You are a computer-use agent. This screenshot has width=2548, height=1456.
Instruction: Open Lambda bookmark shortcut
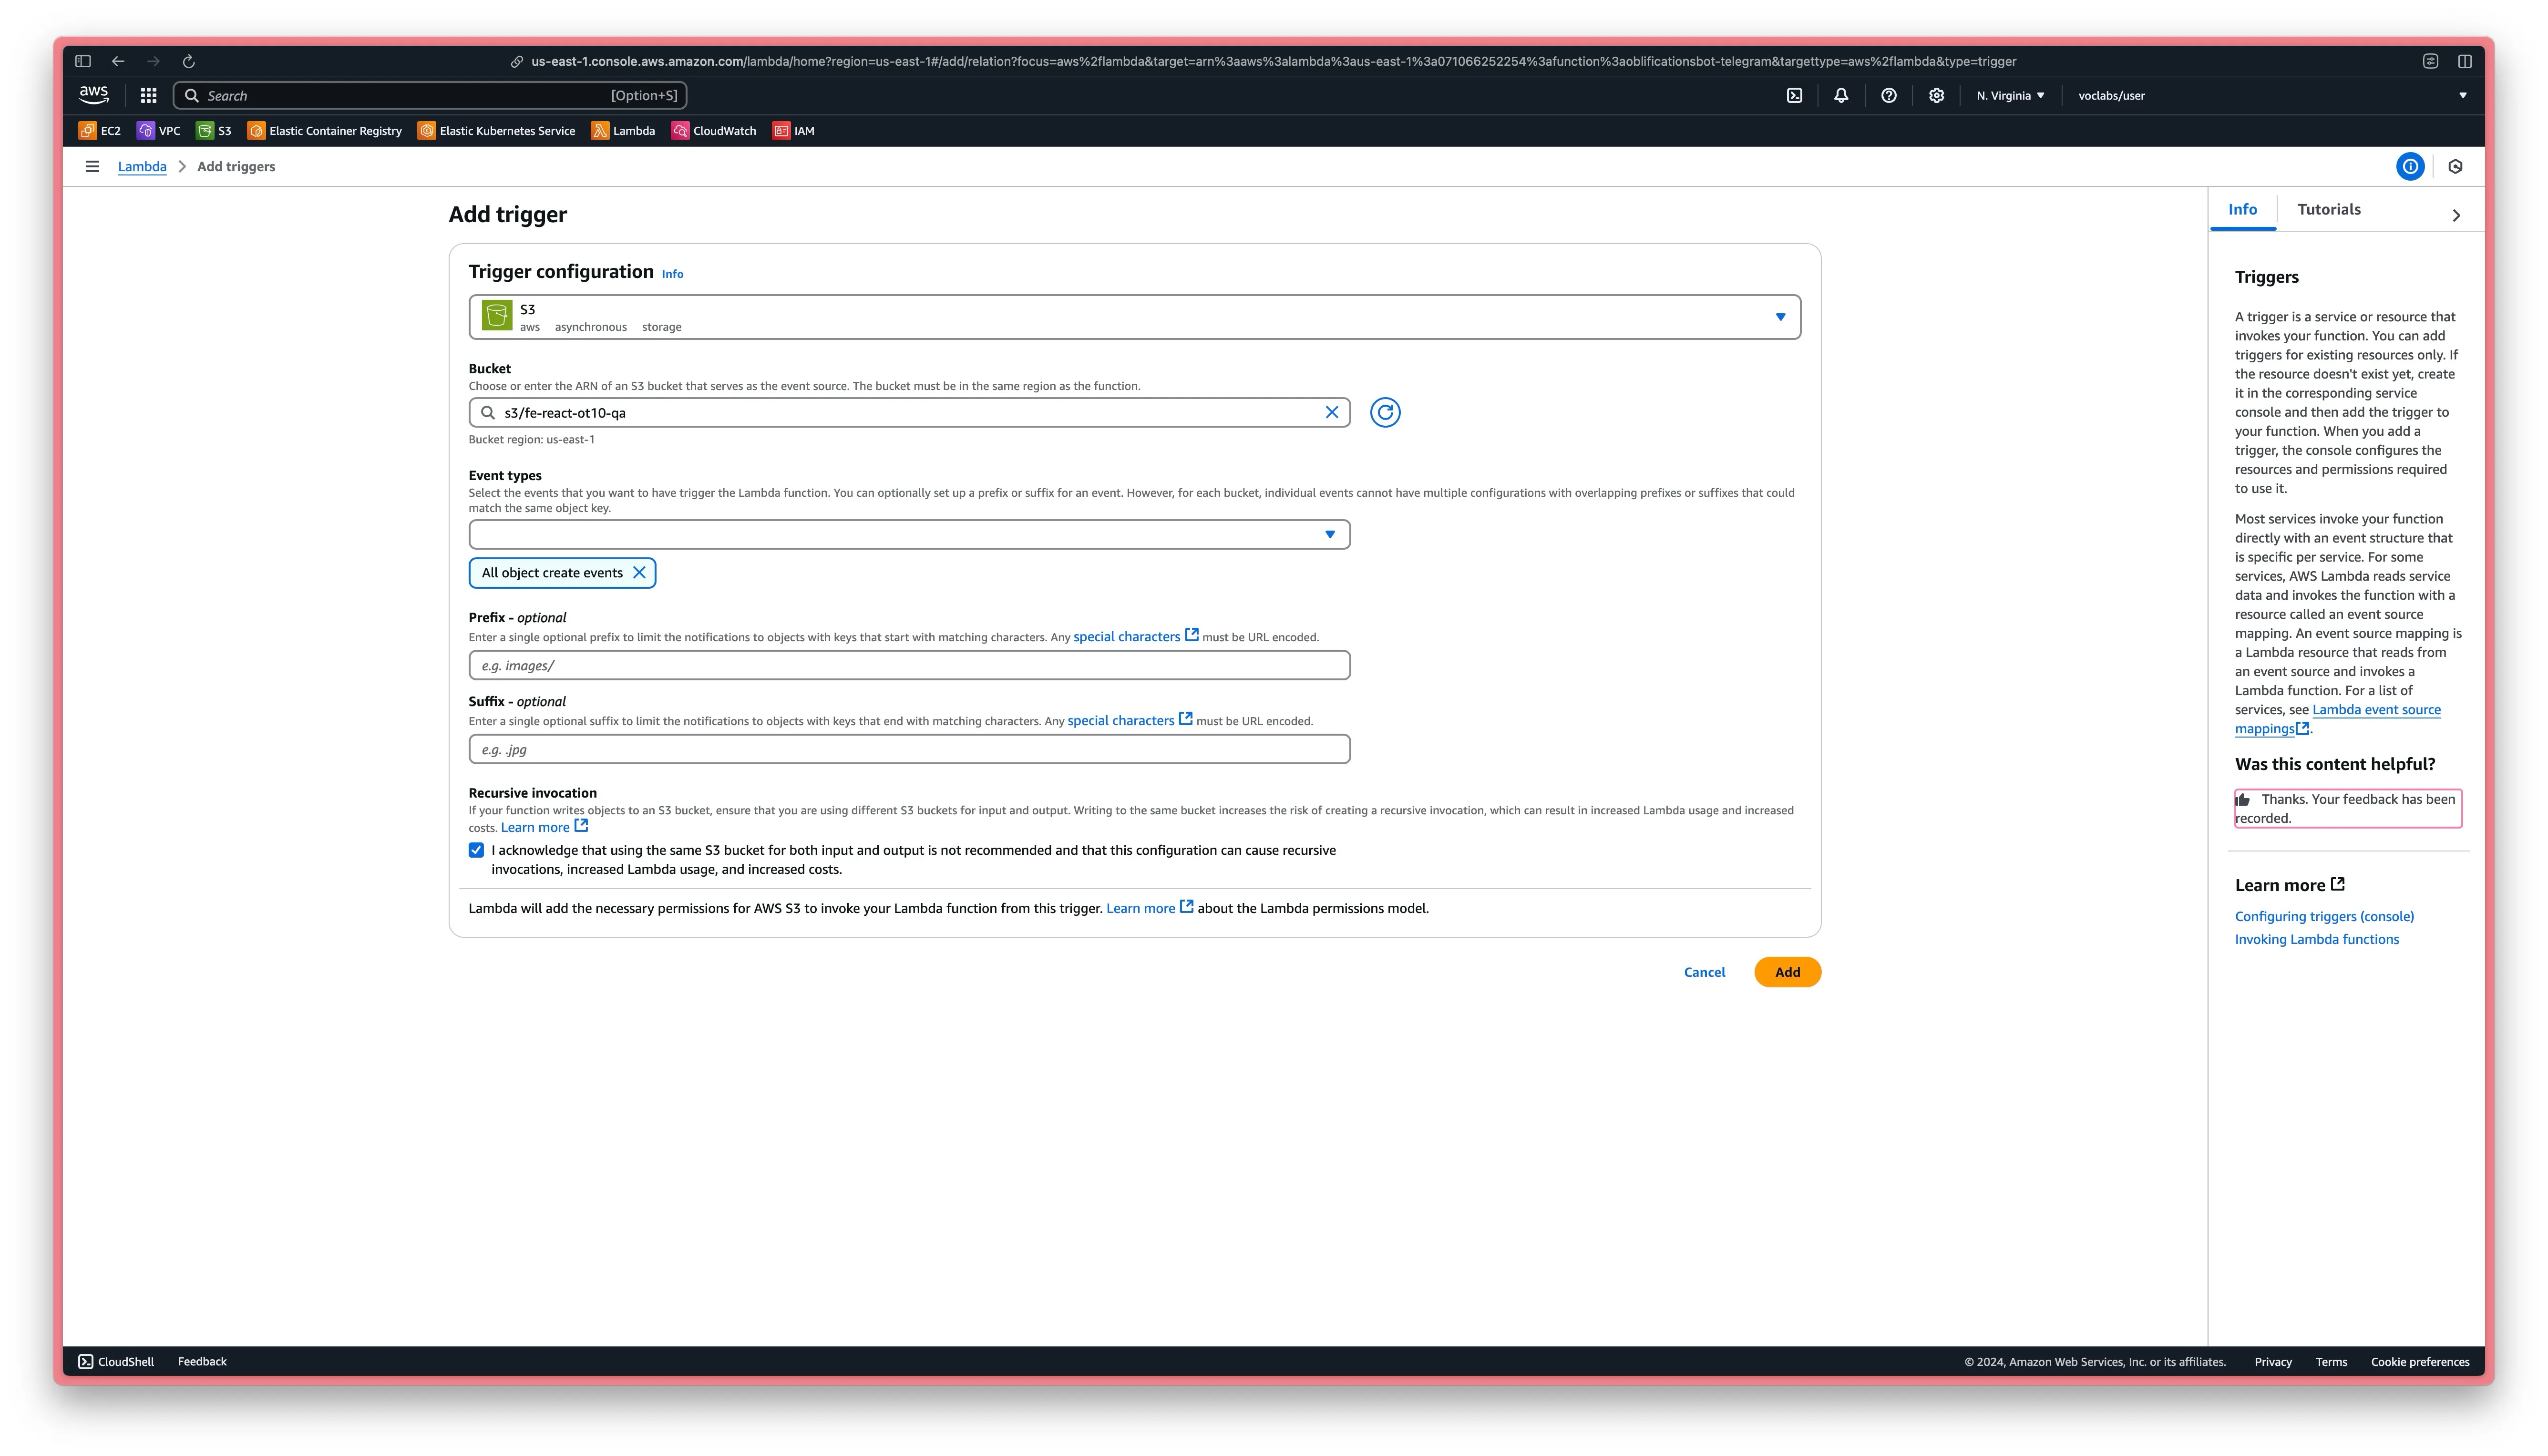point(623,131)
